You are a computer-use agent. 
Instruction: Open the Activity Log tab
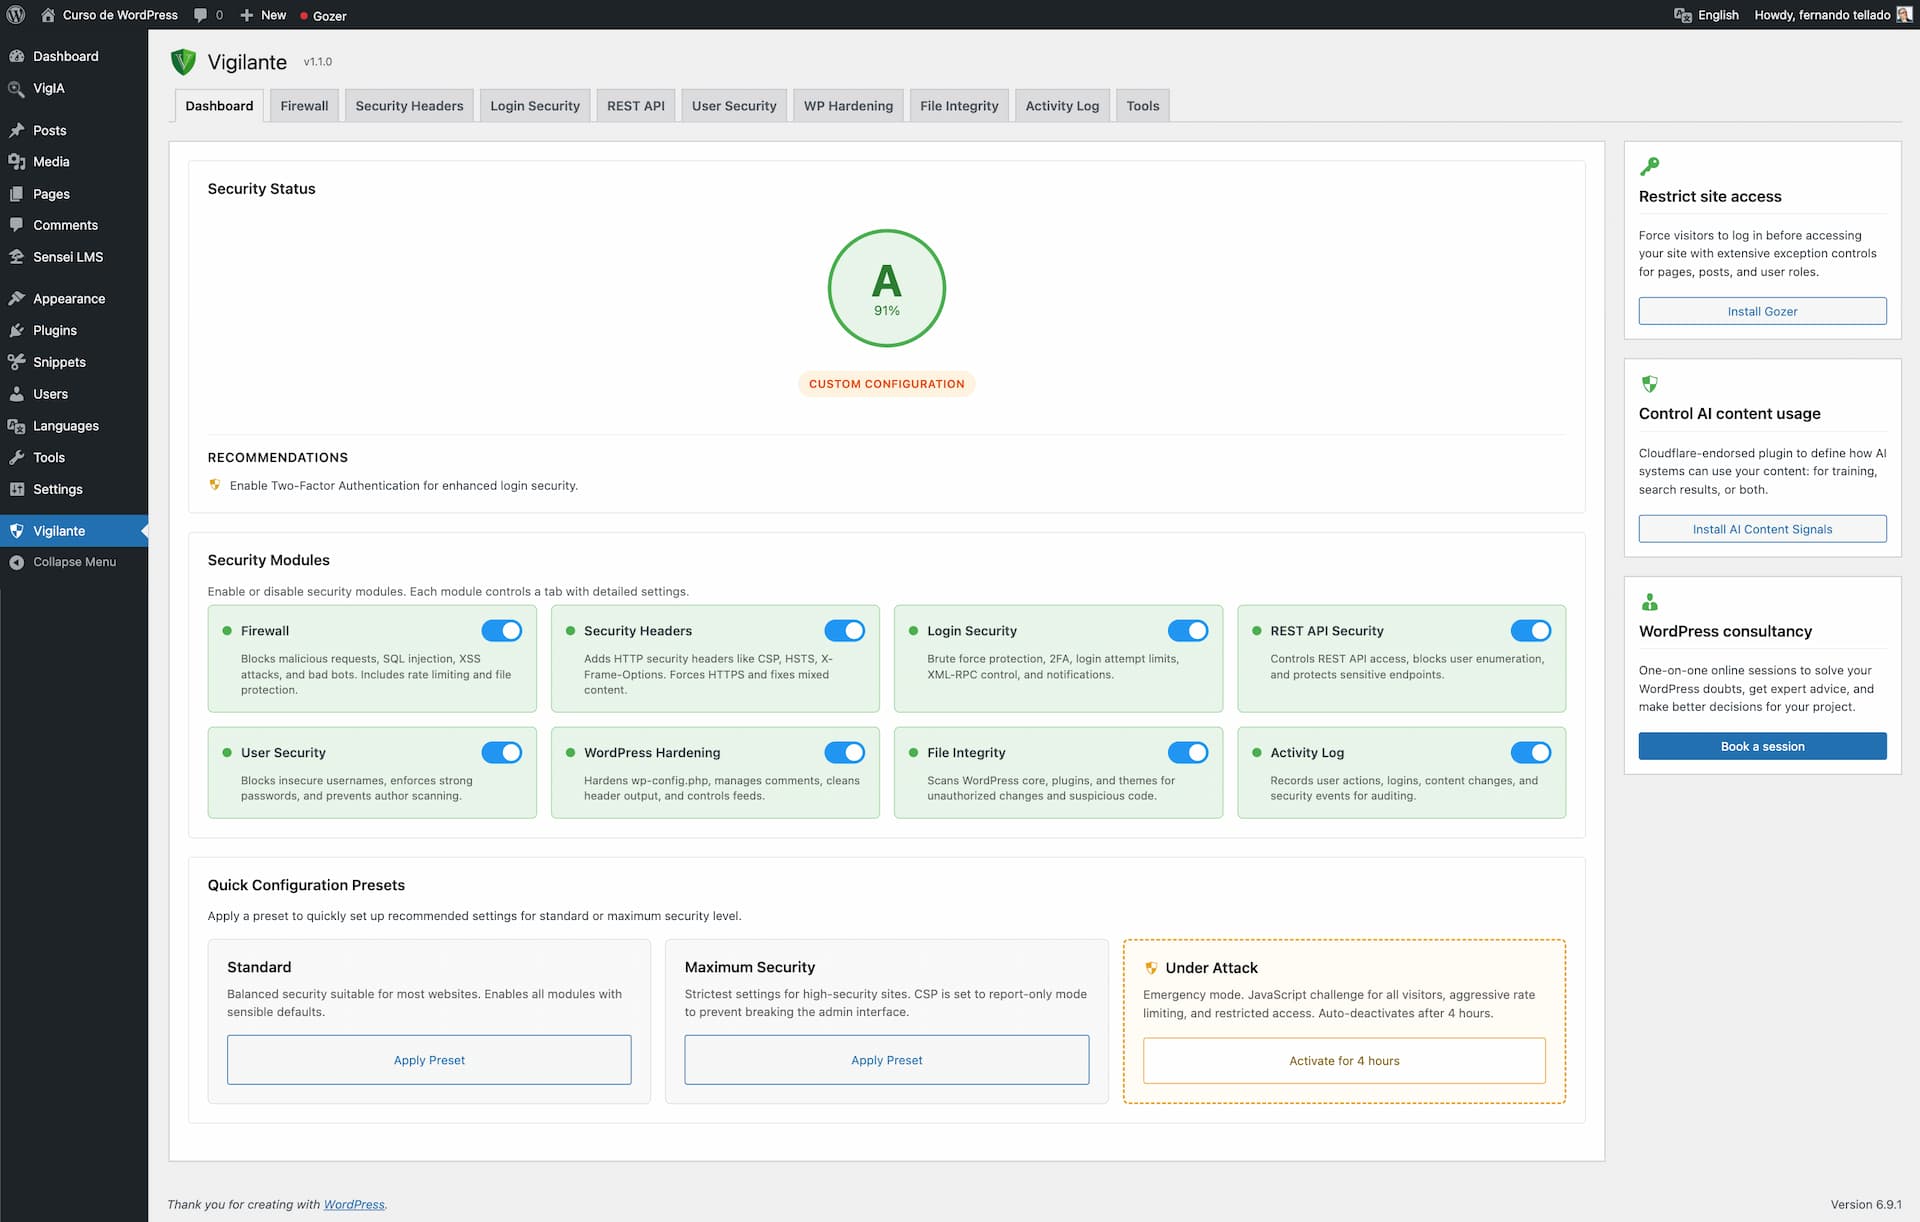point(1061,105)
